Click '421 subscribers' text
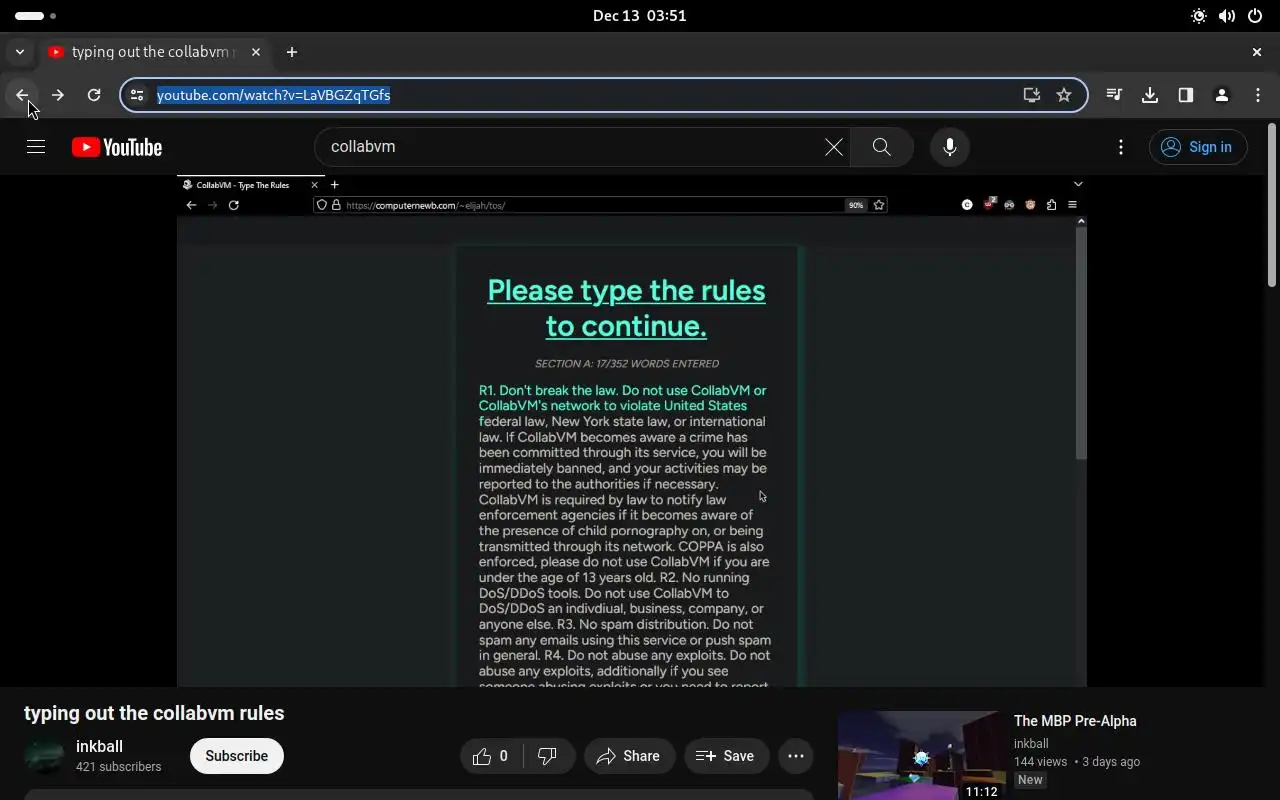1280x800 pixels. (118, 767)
